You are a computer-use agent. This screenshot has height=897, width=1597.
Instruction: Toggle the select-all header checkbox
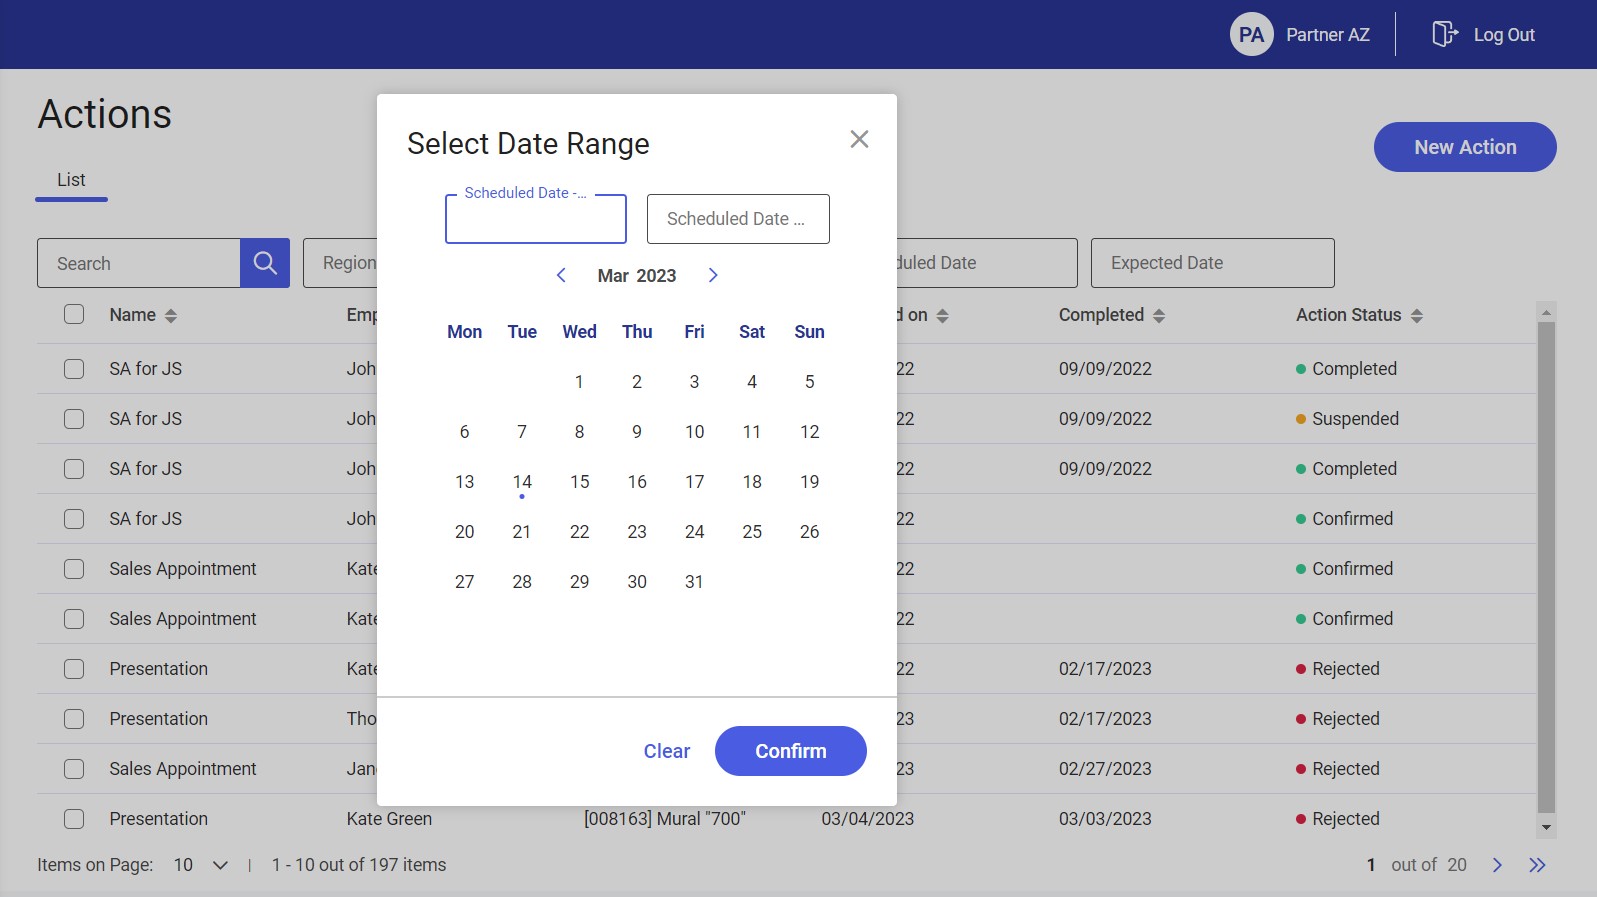[x=74, y=314]
